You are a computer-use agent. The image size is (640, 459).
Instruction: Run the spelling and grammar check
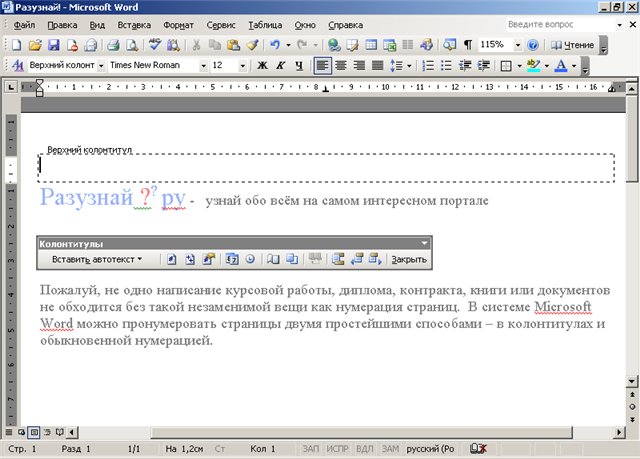(x=154, y=45)
